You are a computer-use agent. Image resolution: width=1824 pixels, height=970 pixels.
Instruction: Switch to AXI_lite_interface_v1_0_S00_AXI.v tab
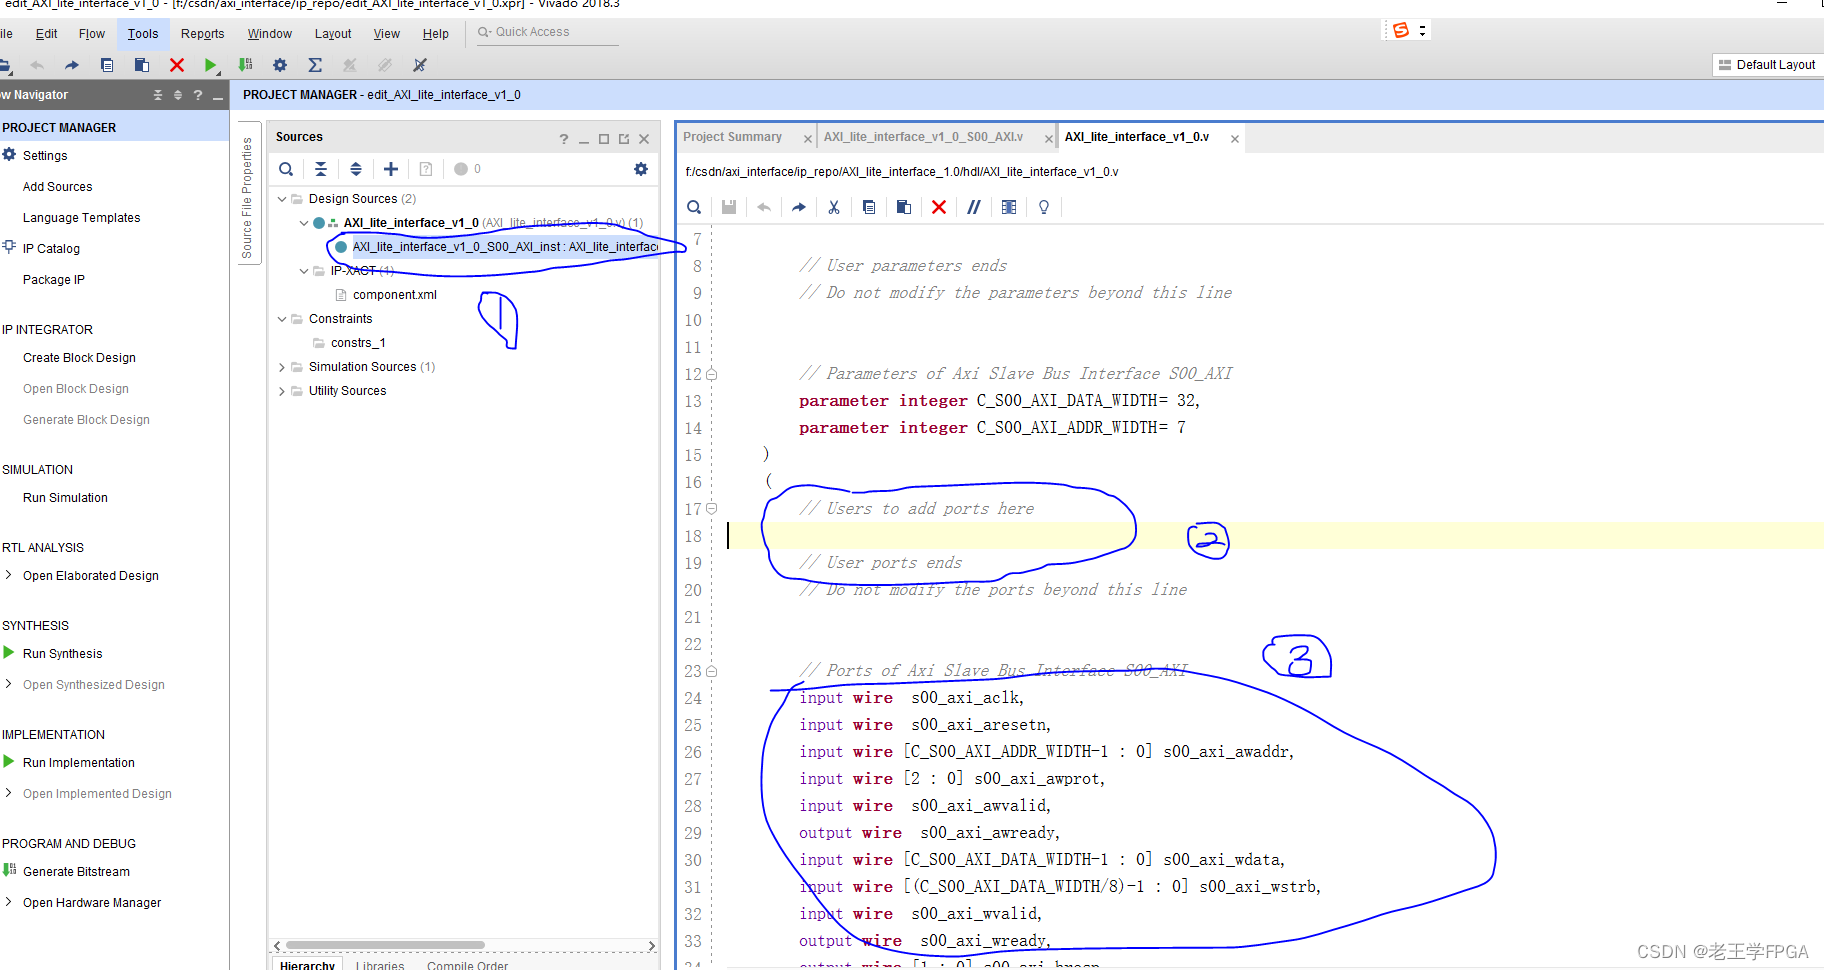922,137
